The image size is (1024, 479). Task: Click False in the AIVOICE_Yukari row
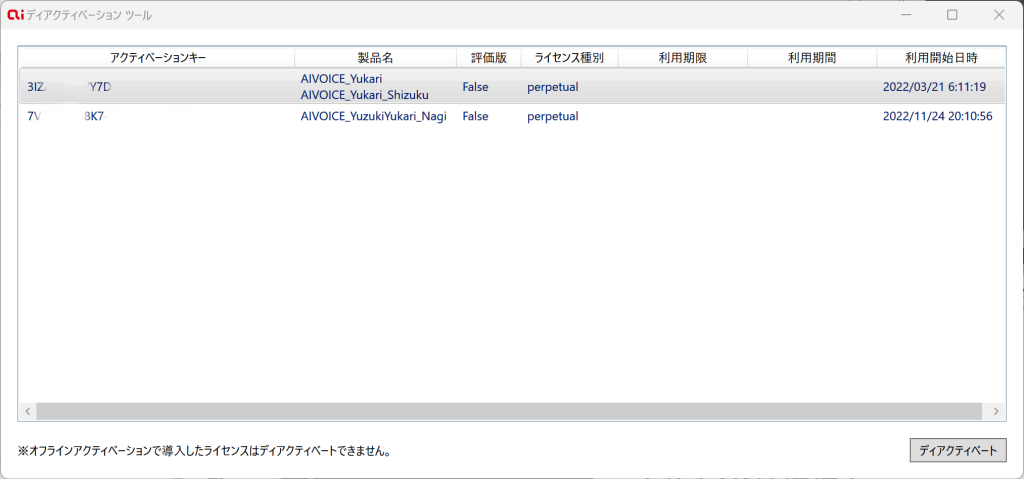[x=475, y=87]
